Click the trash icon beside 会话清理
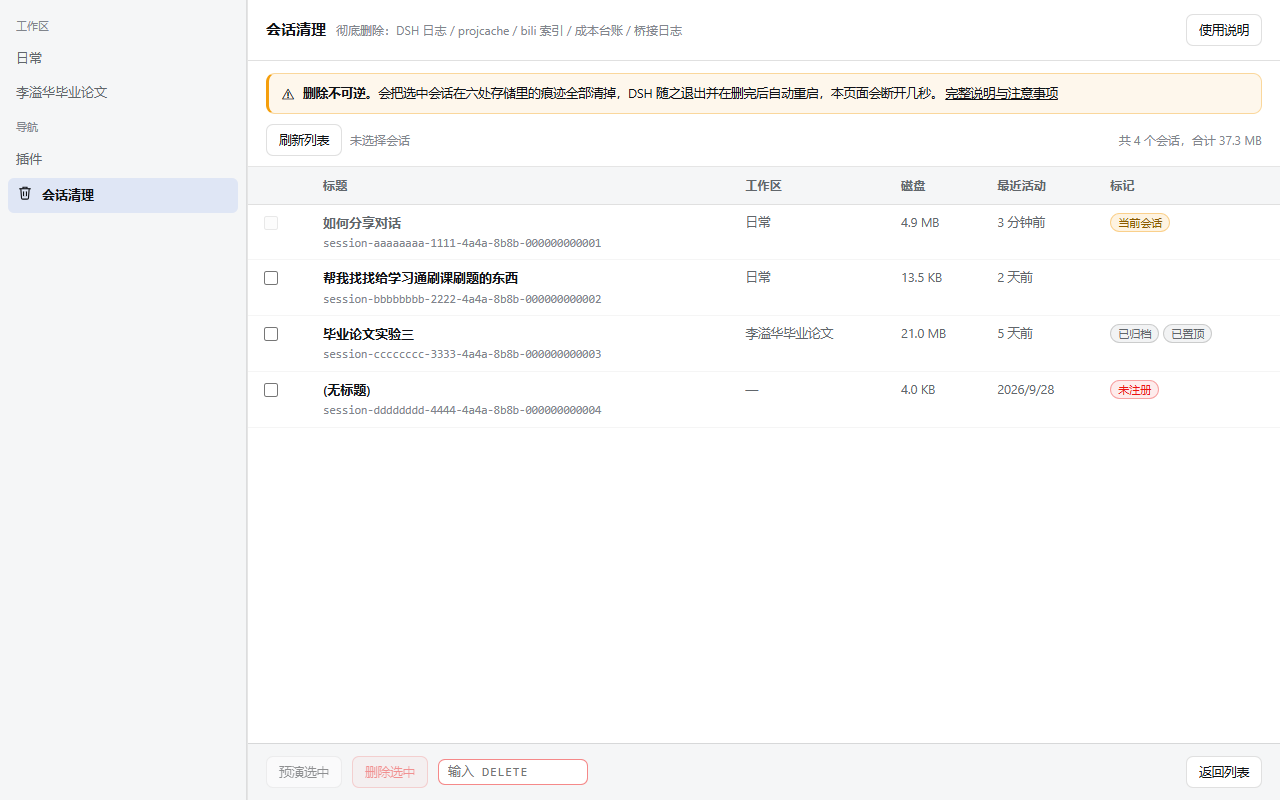1280x800 pixels. coord(25,194)
